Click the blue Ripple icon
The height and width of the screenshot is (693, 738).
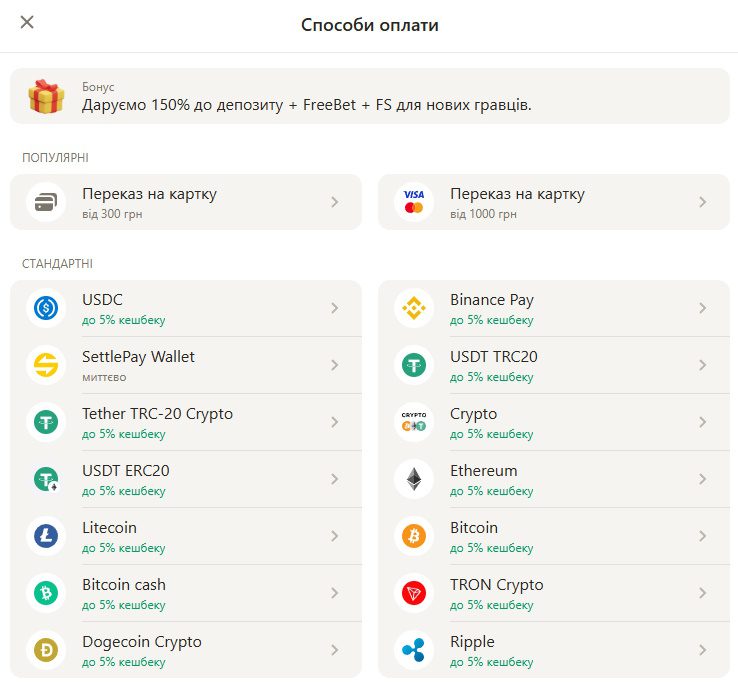coord(413,650)
